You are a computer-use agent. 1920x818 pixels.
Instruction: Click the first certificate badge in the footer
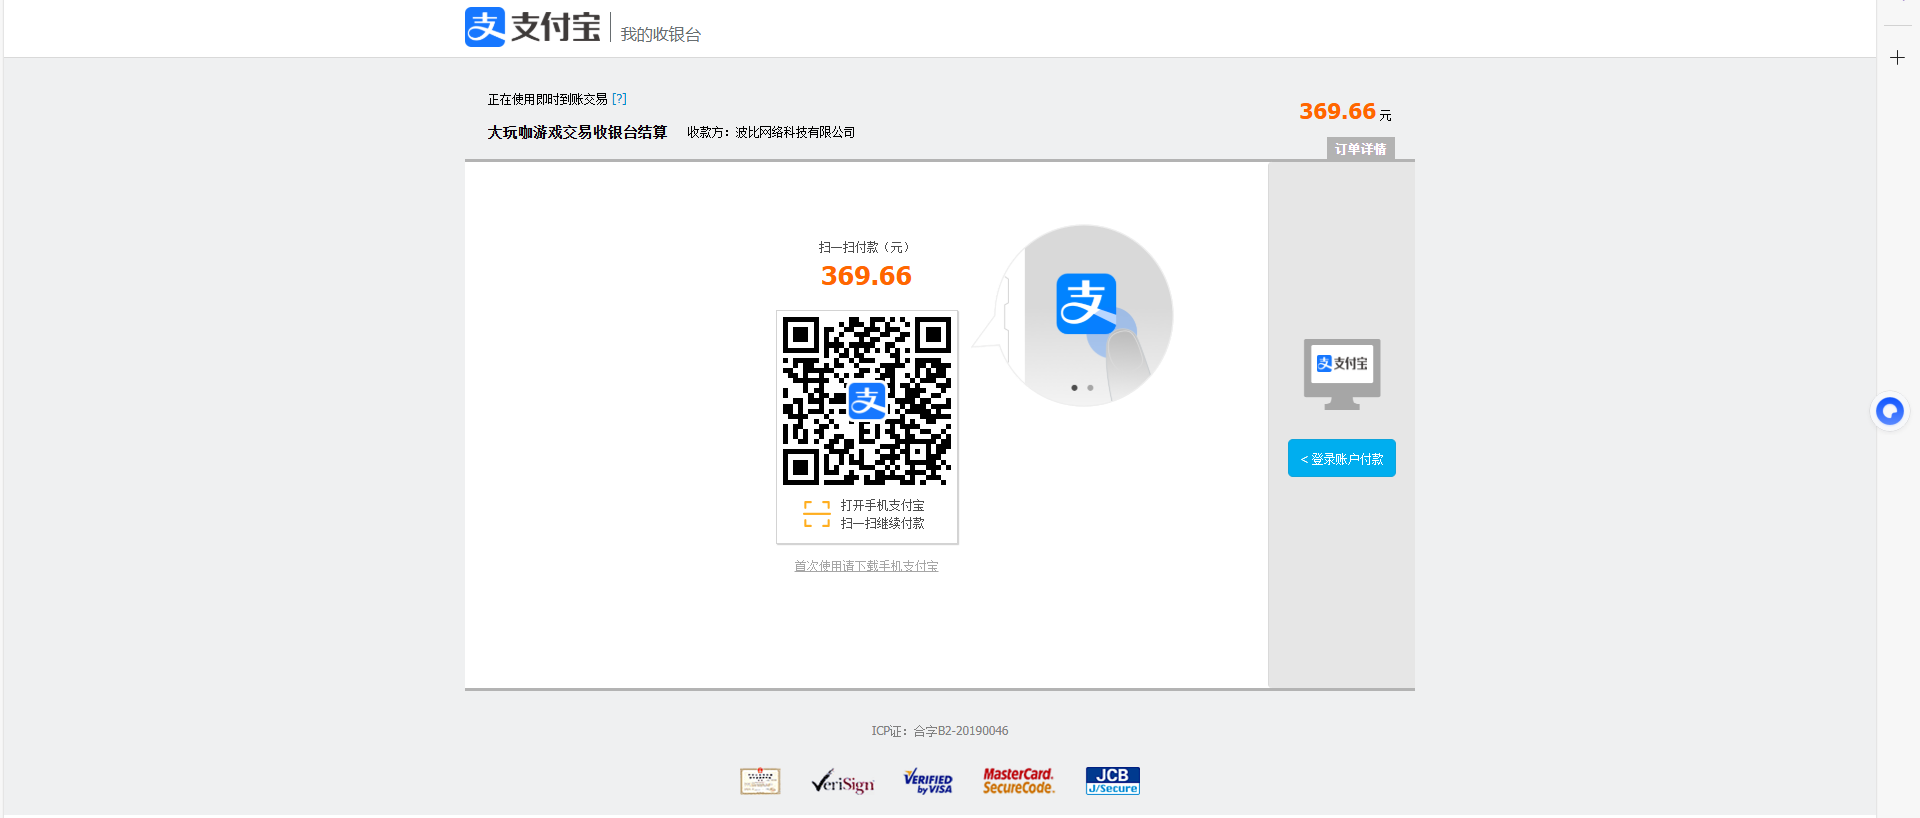pyautogui.click(x=760, y=781)
